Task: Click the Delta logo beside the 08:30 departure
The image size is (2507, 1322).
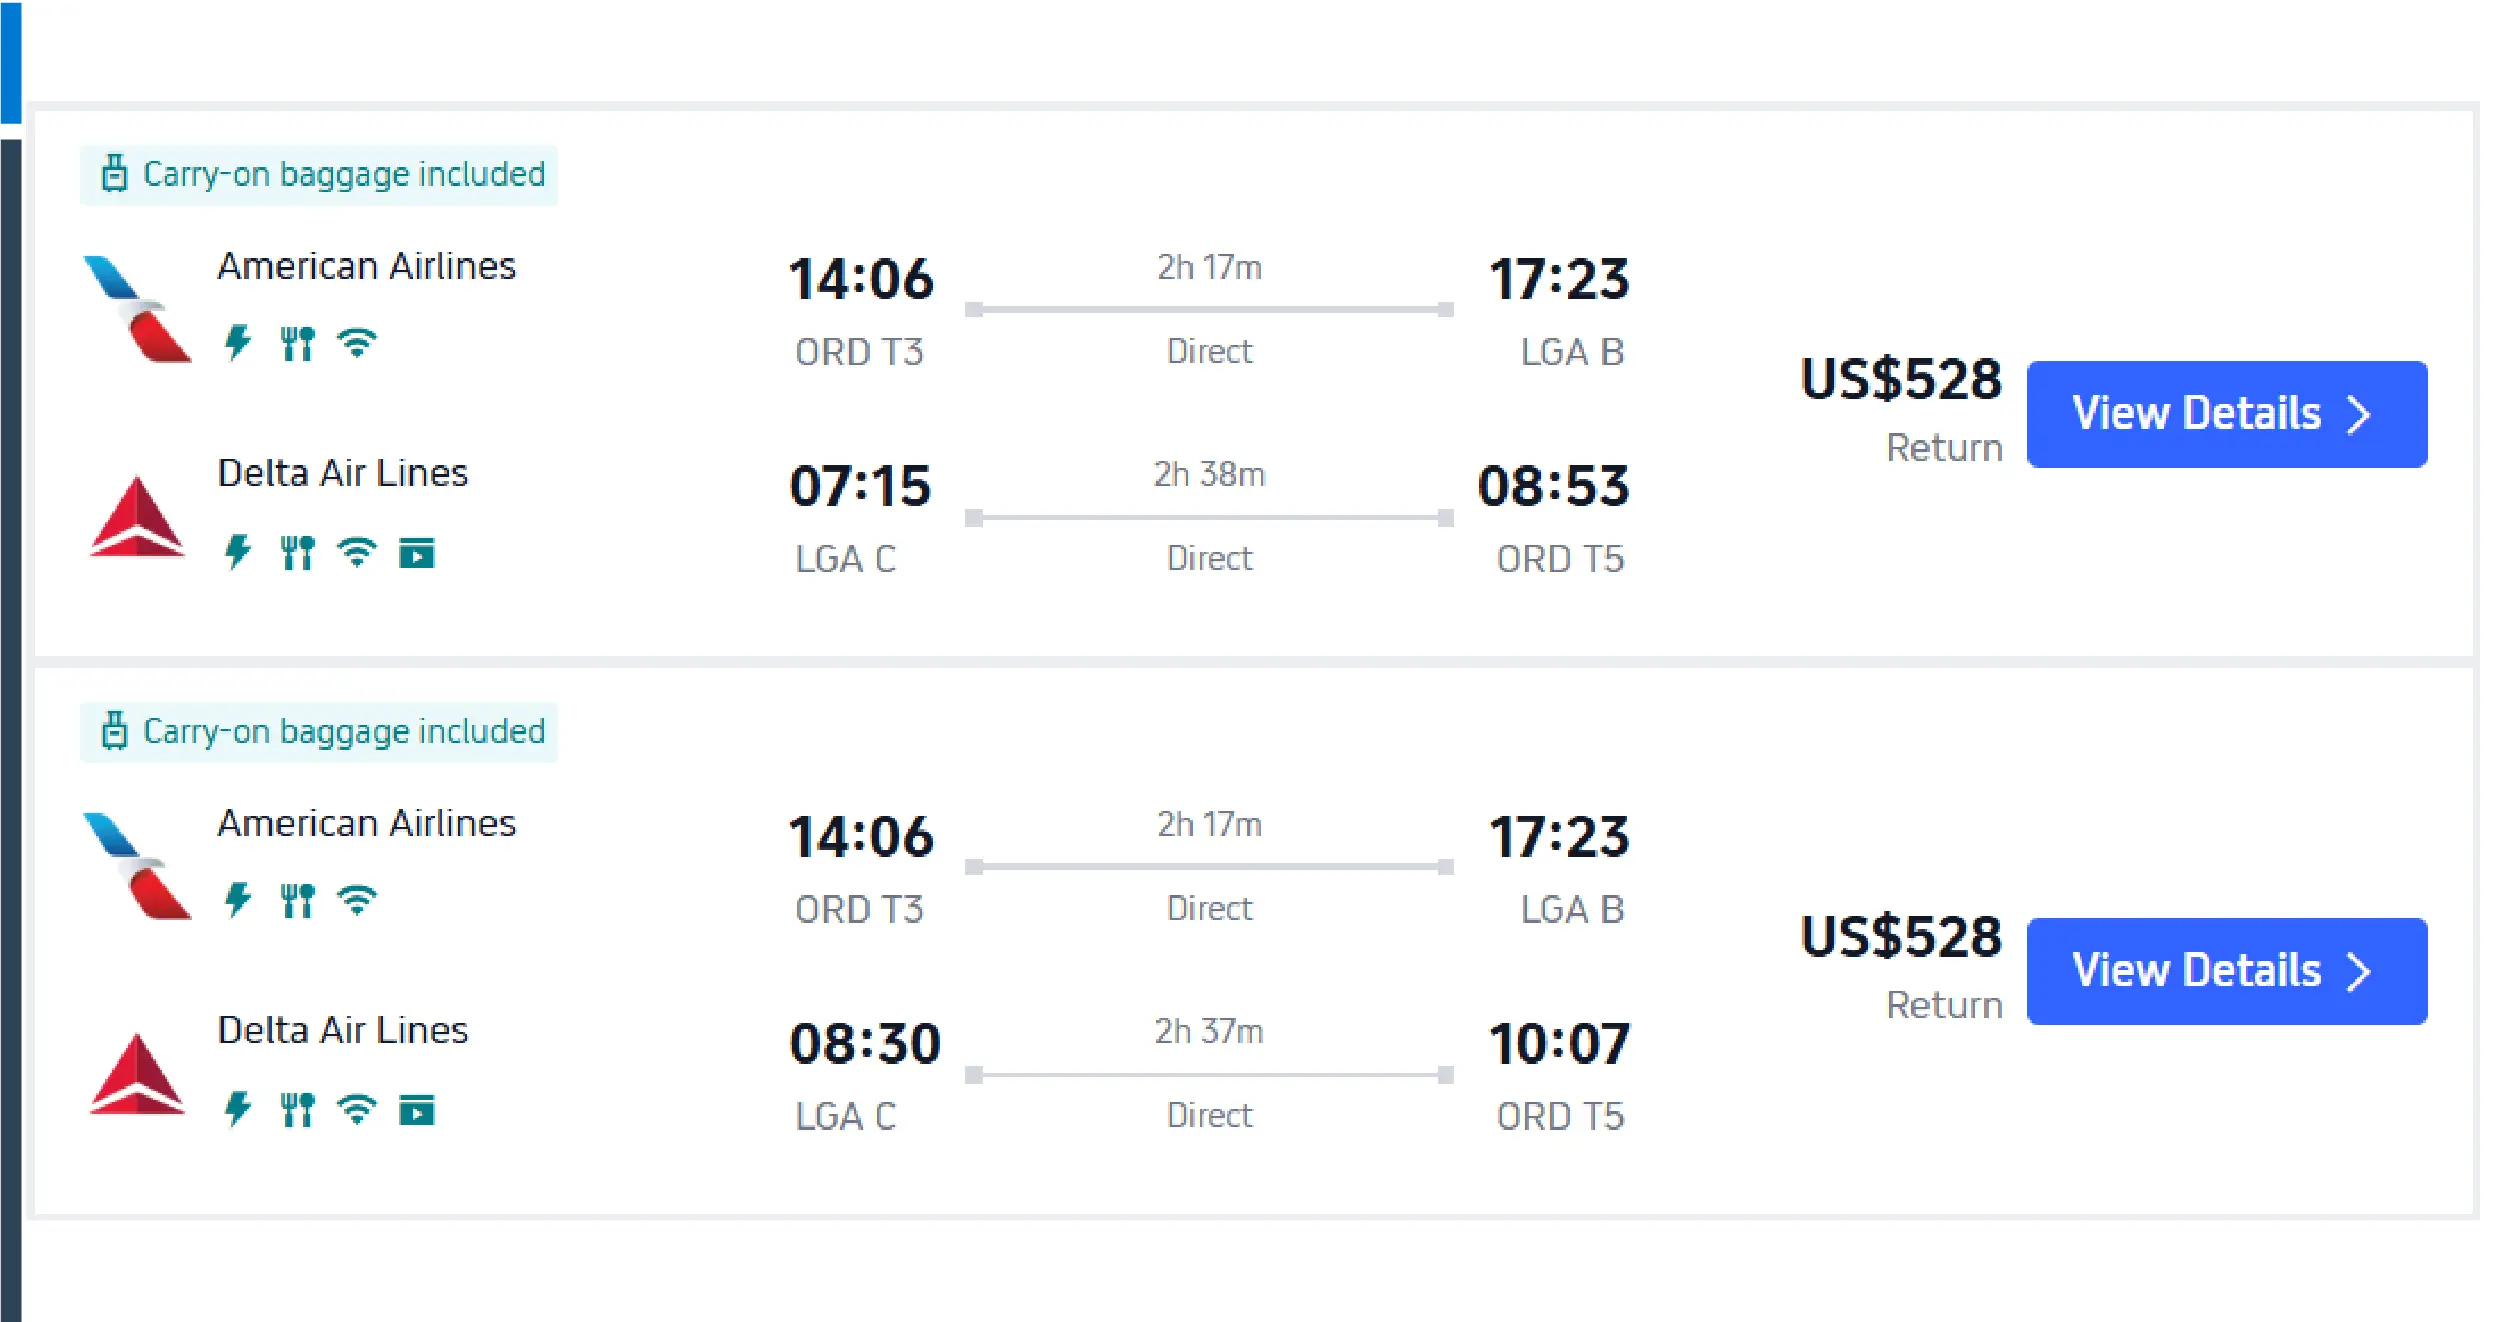Action: click(137, 1074)
